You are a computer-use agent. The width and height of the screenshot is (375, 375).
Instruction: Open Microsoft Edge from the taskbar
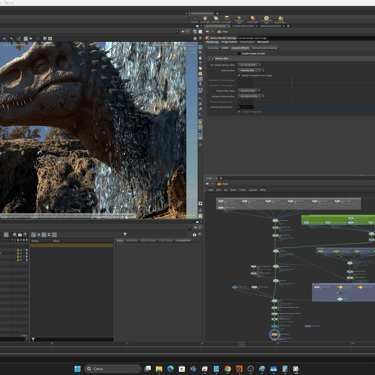[x=170, y=369]
